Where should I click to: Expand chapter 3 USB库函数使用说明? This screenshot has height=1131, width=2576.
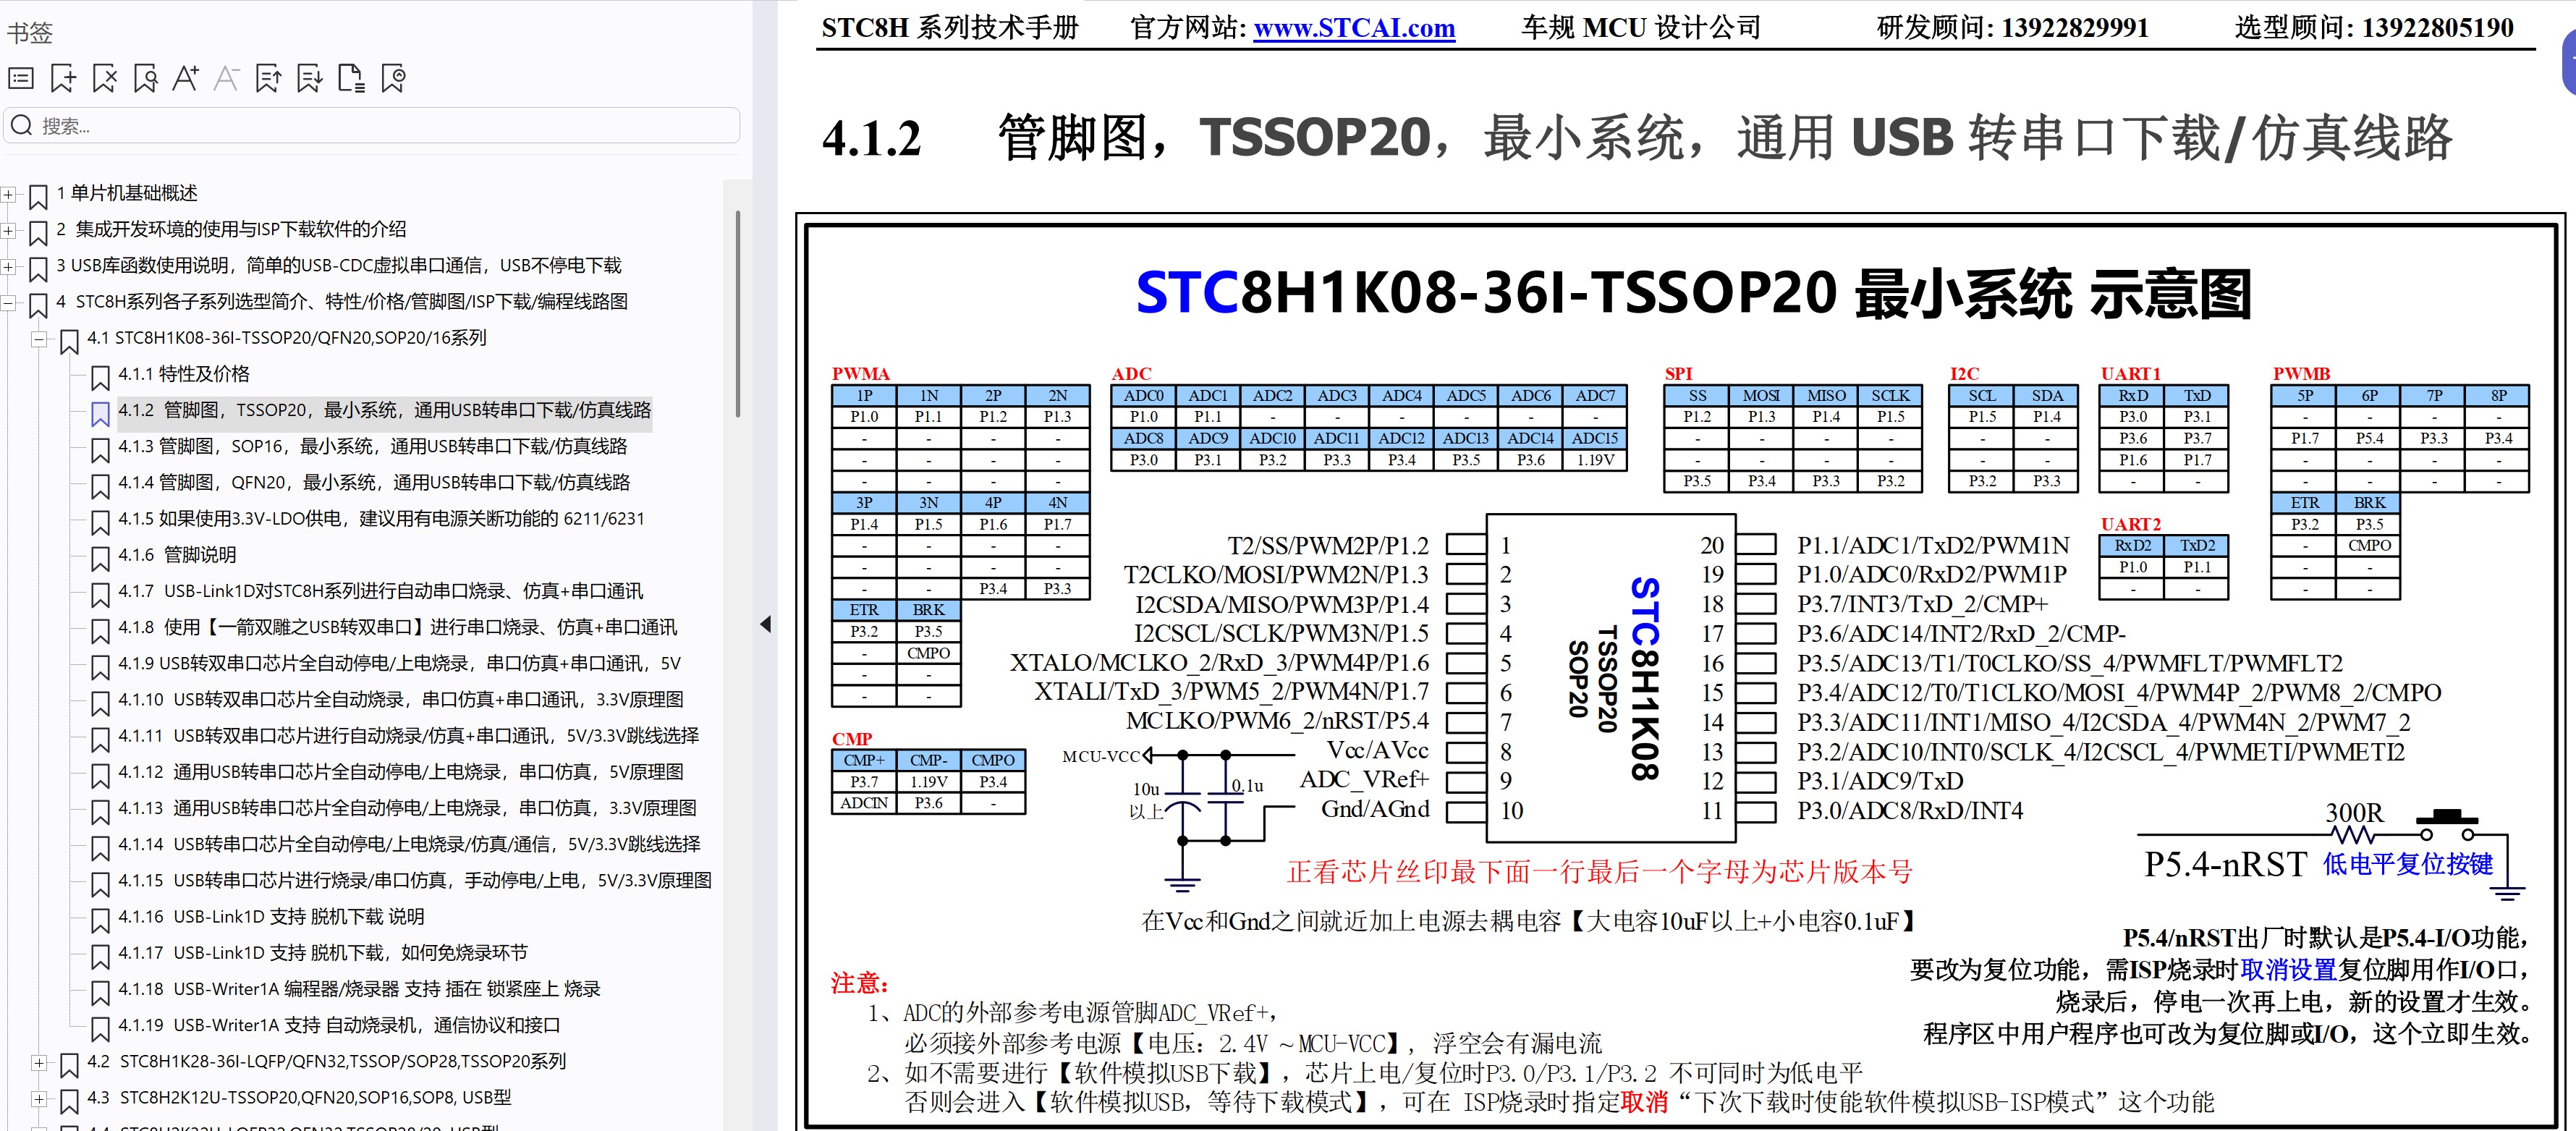coord(9,266)
